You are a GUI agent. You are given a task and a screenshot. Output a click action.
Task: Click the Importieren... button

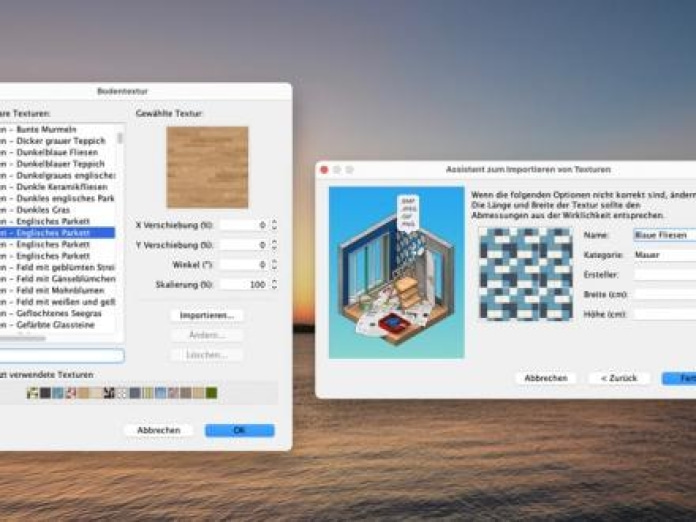tap(207, 315)
